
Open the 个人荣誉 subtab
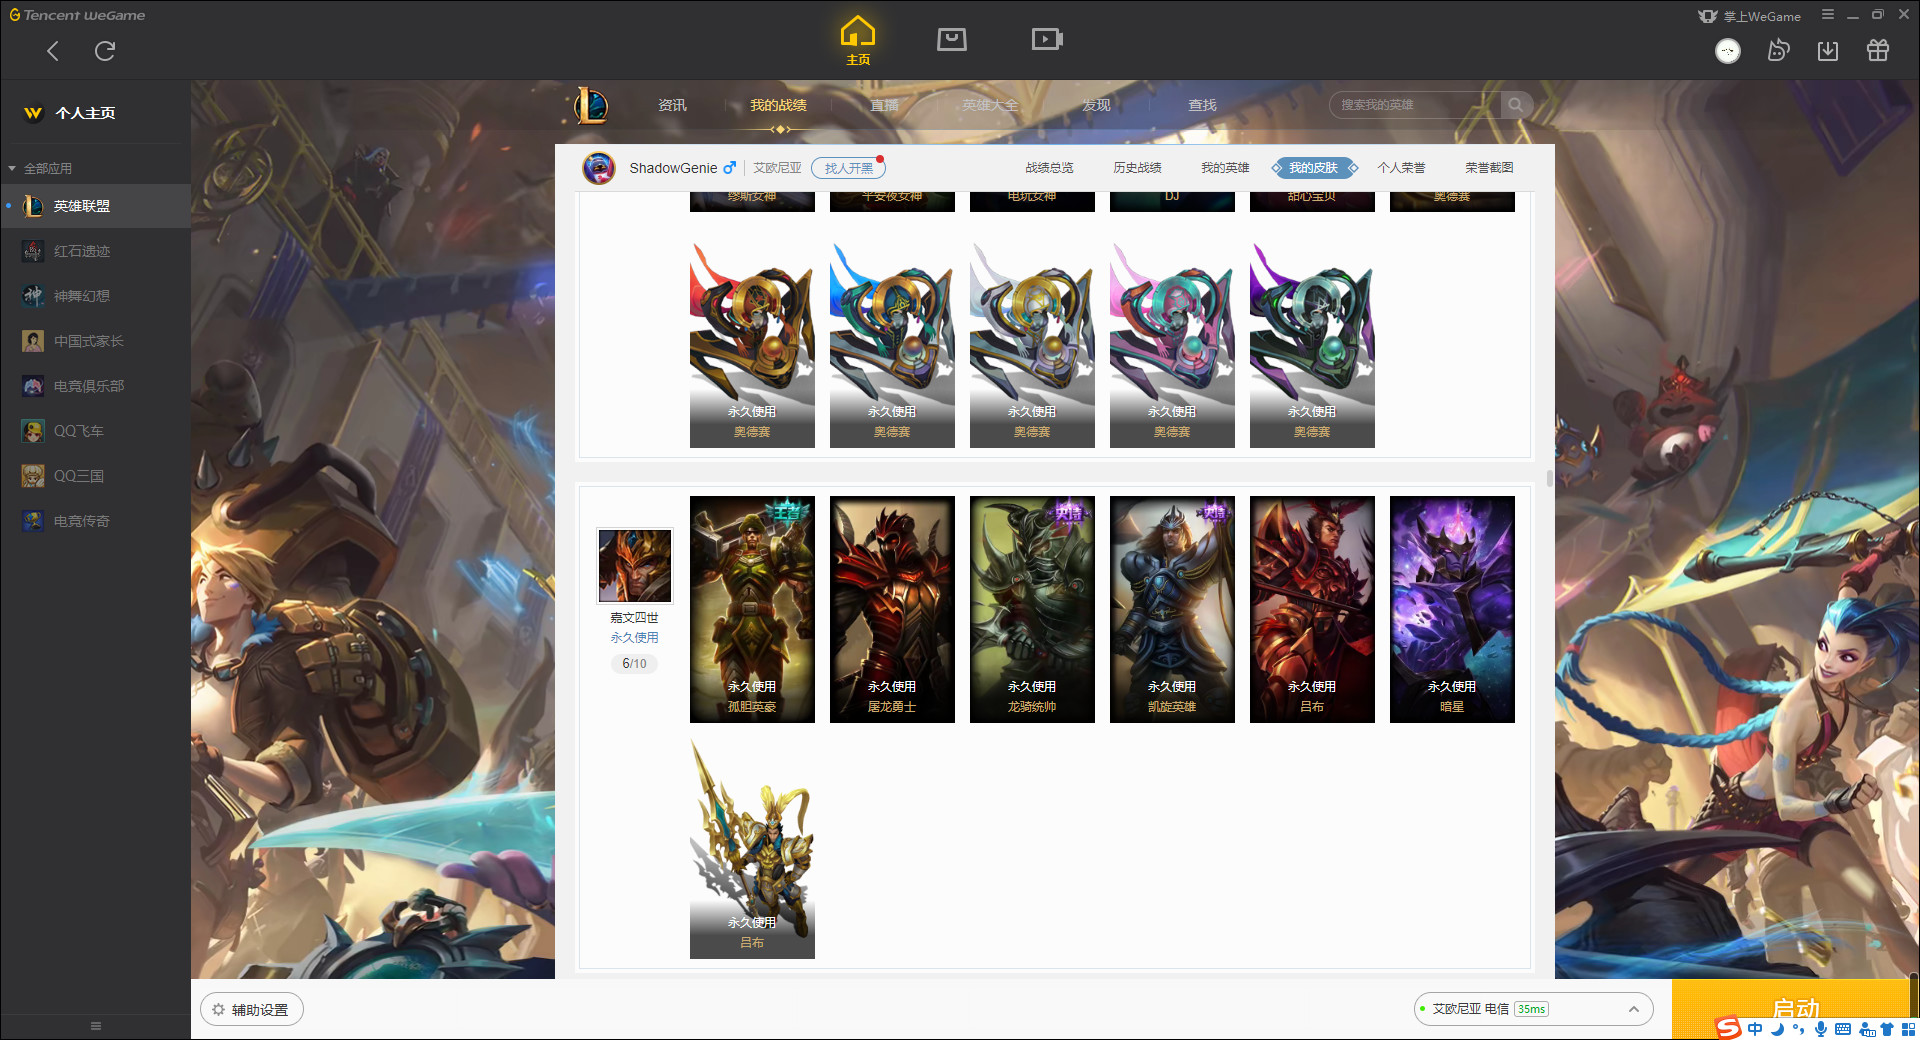(x=1401, y=168)
